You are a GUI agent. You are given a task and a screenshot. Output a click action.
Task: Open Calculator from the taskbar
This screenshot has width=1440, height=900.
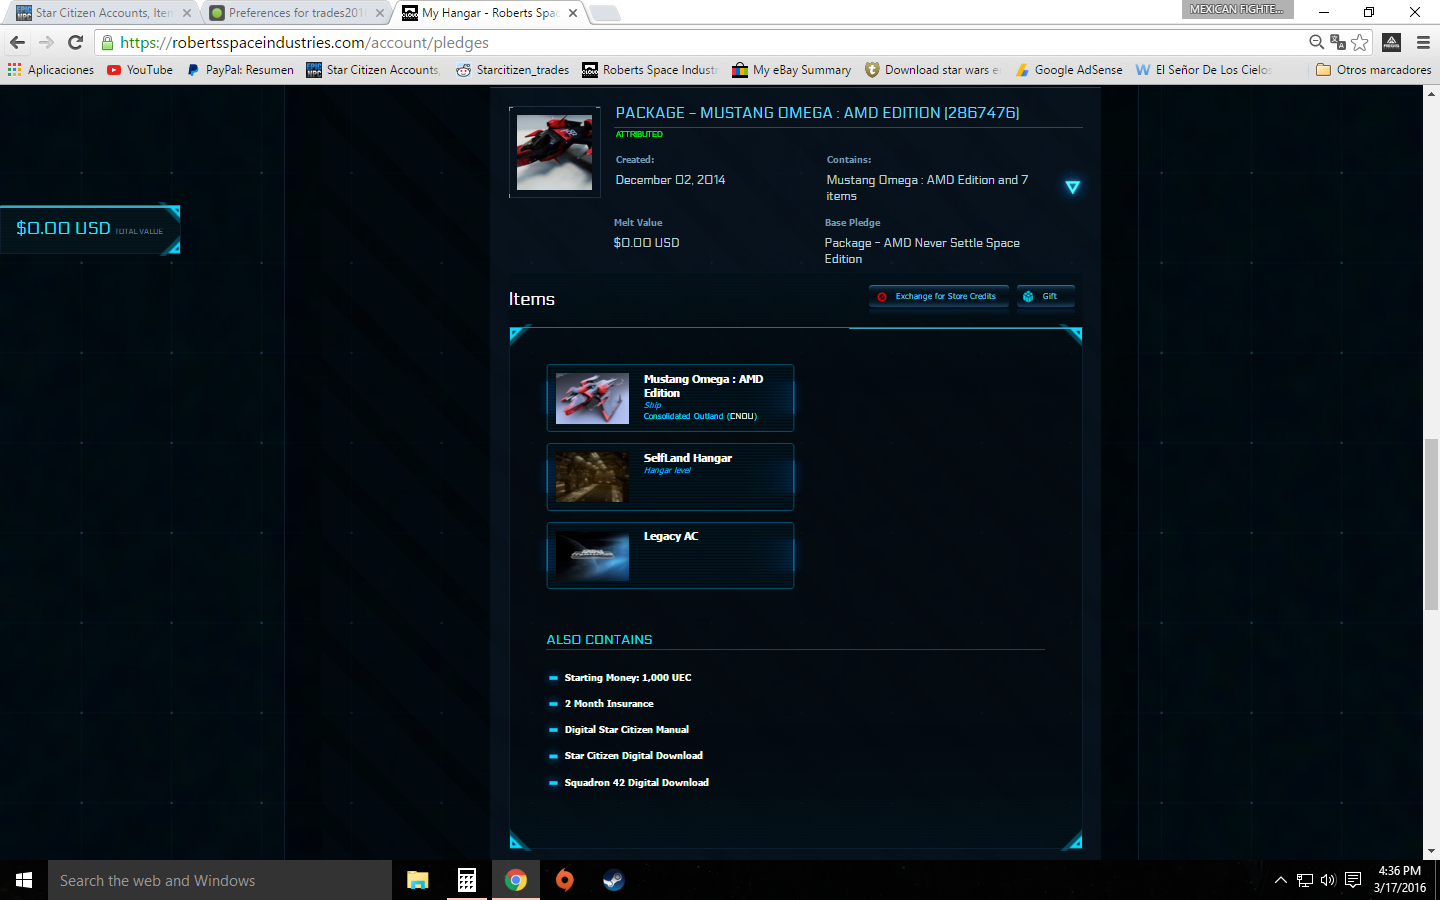467,880
